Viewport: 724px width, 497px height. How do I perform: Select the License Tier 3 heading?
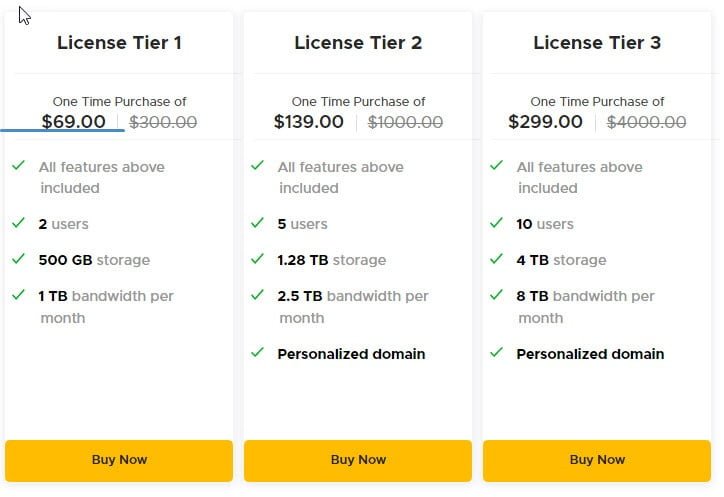click(597, 42)
